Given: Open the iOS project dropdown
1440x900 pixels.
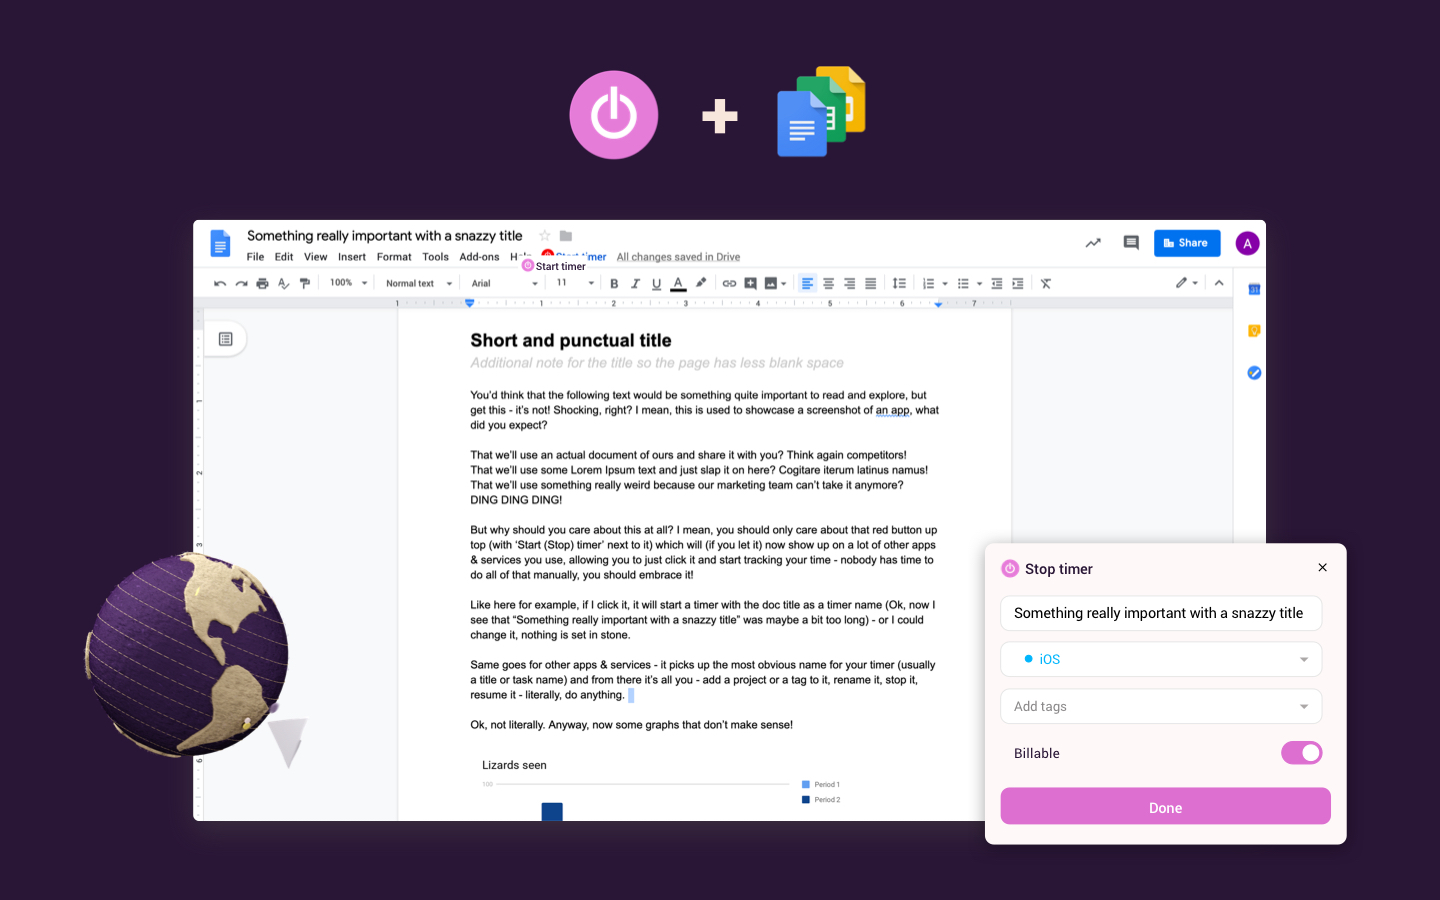Looking at the screenshot, I should [x=1161, y=659].
